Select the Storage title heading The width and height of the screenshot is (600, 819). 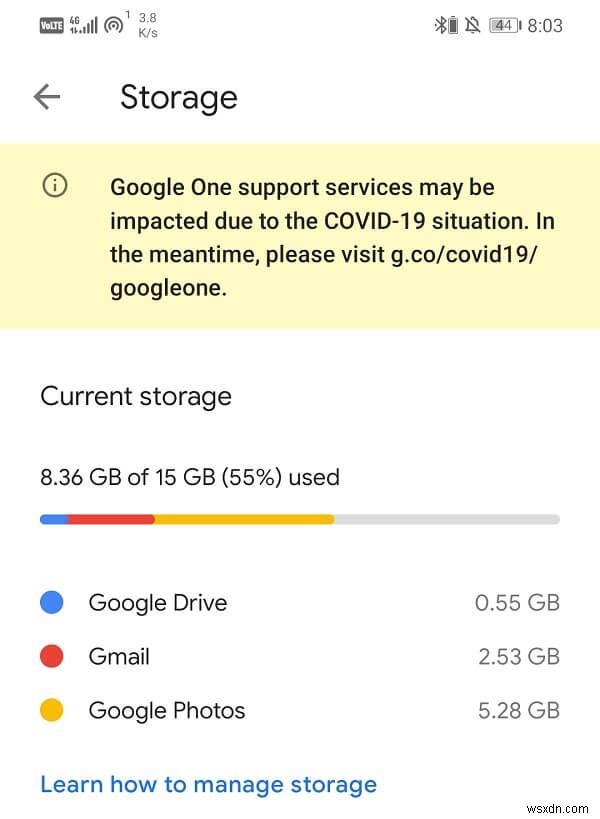point(178,96)
